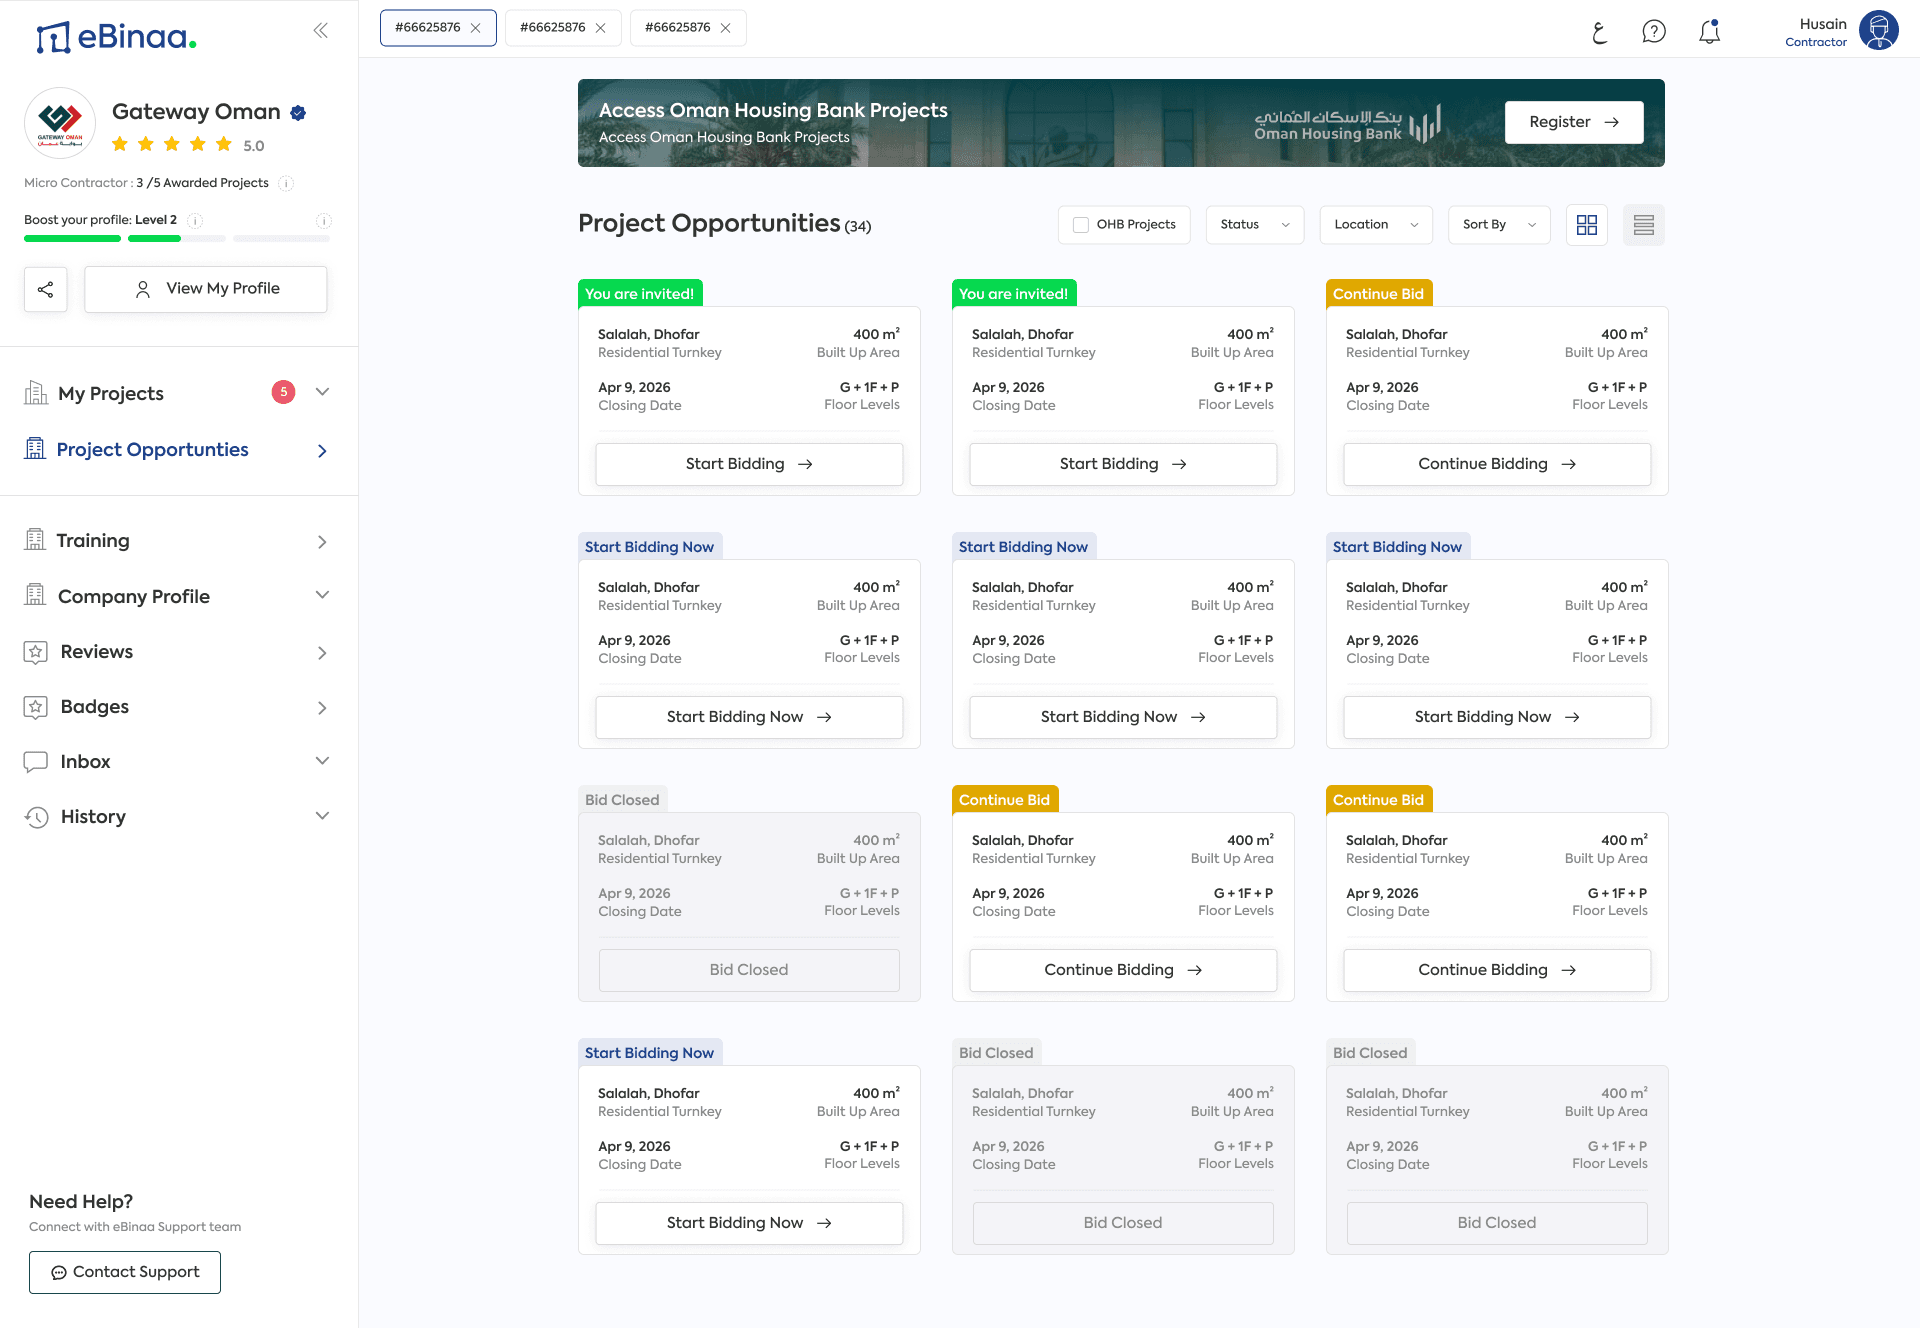This screenshot has height=1328, width=1920.
Task: Open Project Opportunties menu item
Action: 177,450
